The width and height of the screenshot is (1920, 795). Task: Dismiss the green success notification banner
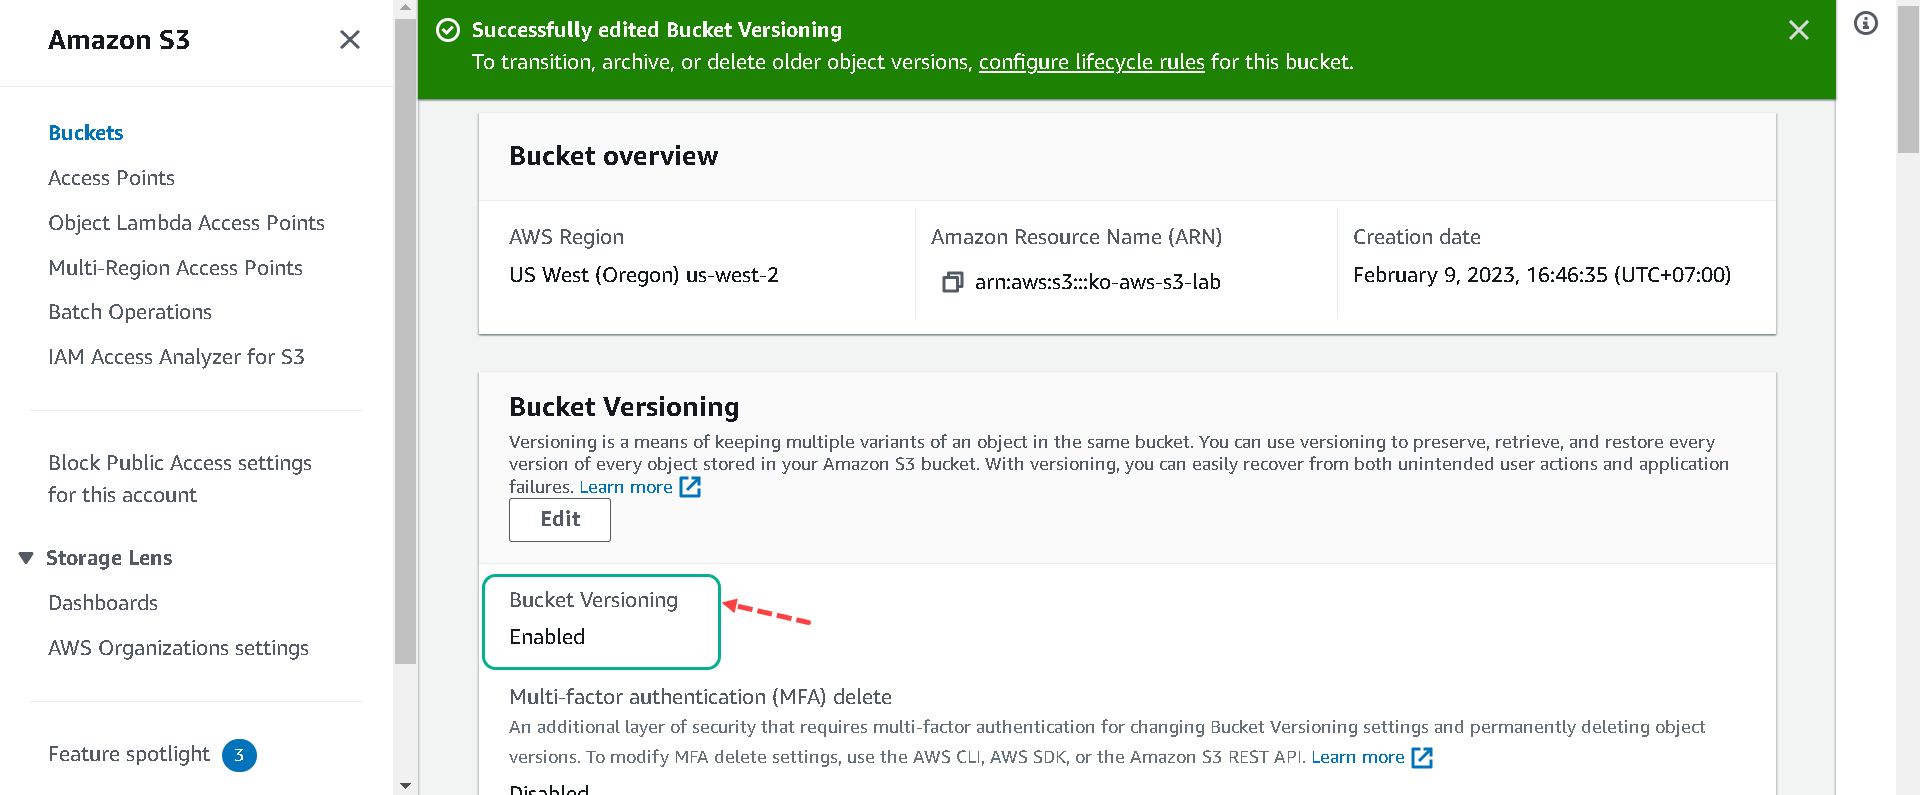(x=1798, y=30)
